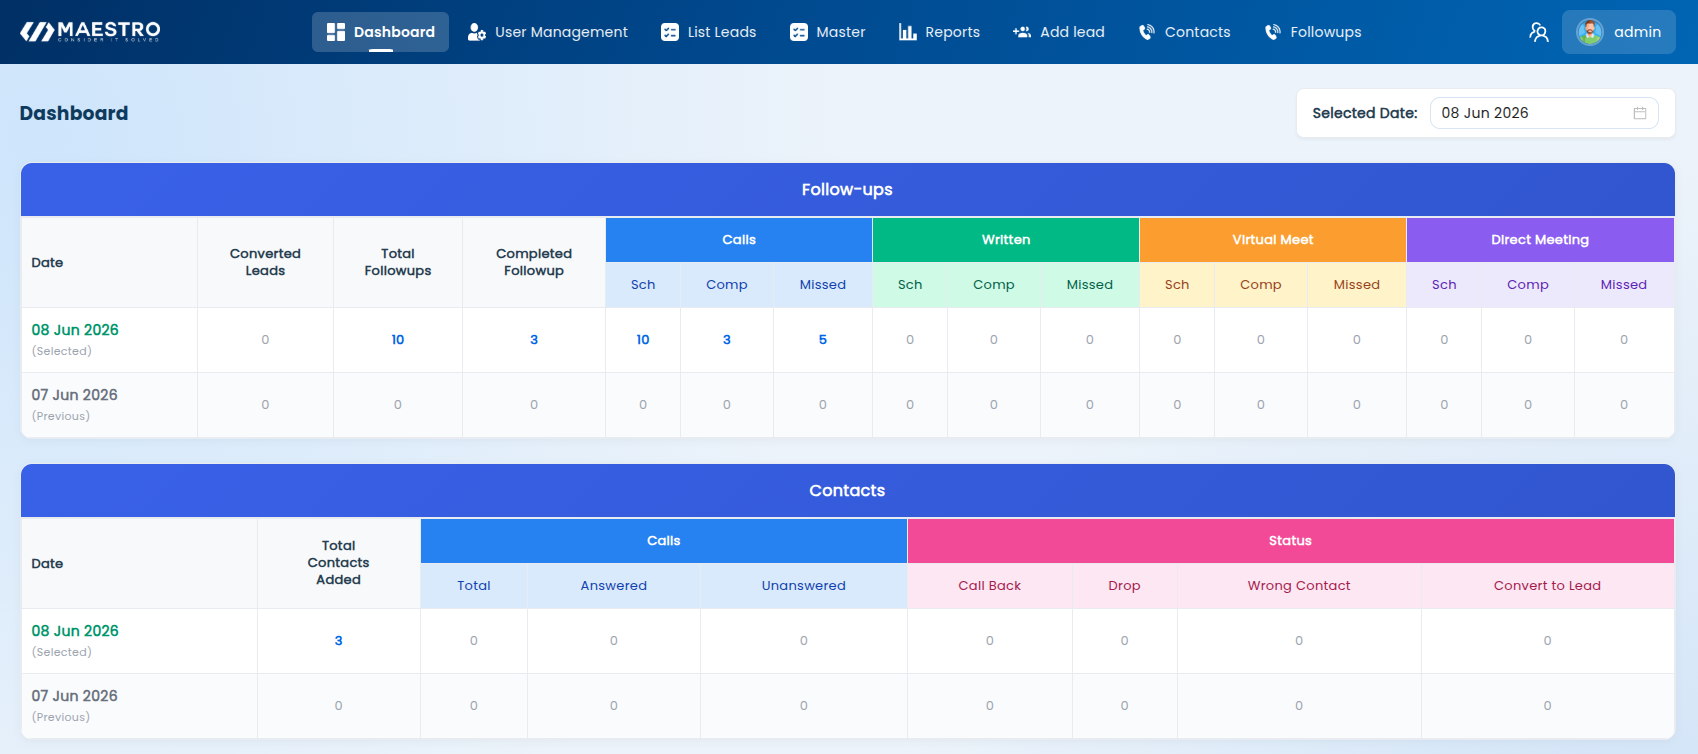Click the Comp header under Virtual Meet

point(1261,285)
